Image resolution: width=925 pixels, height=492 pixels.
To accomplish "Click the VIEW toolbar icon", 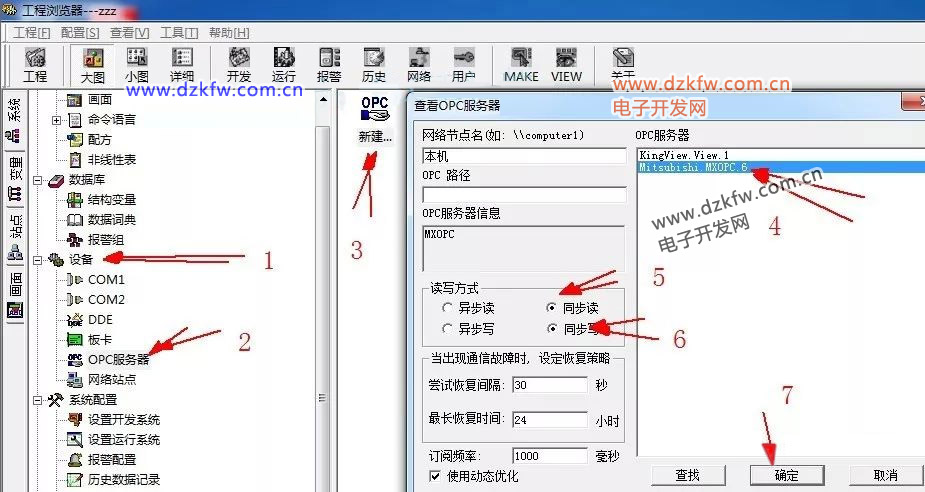I will click(566, 64).
